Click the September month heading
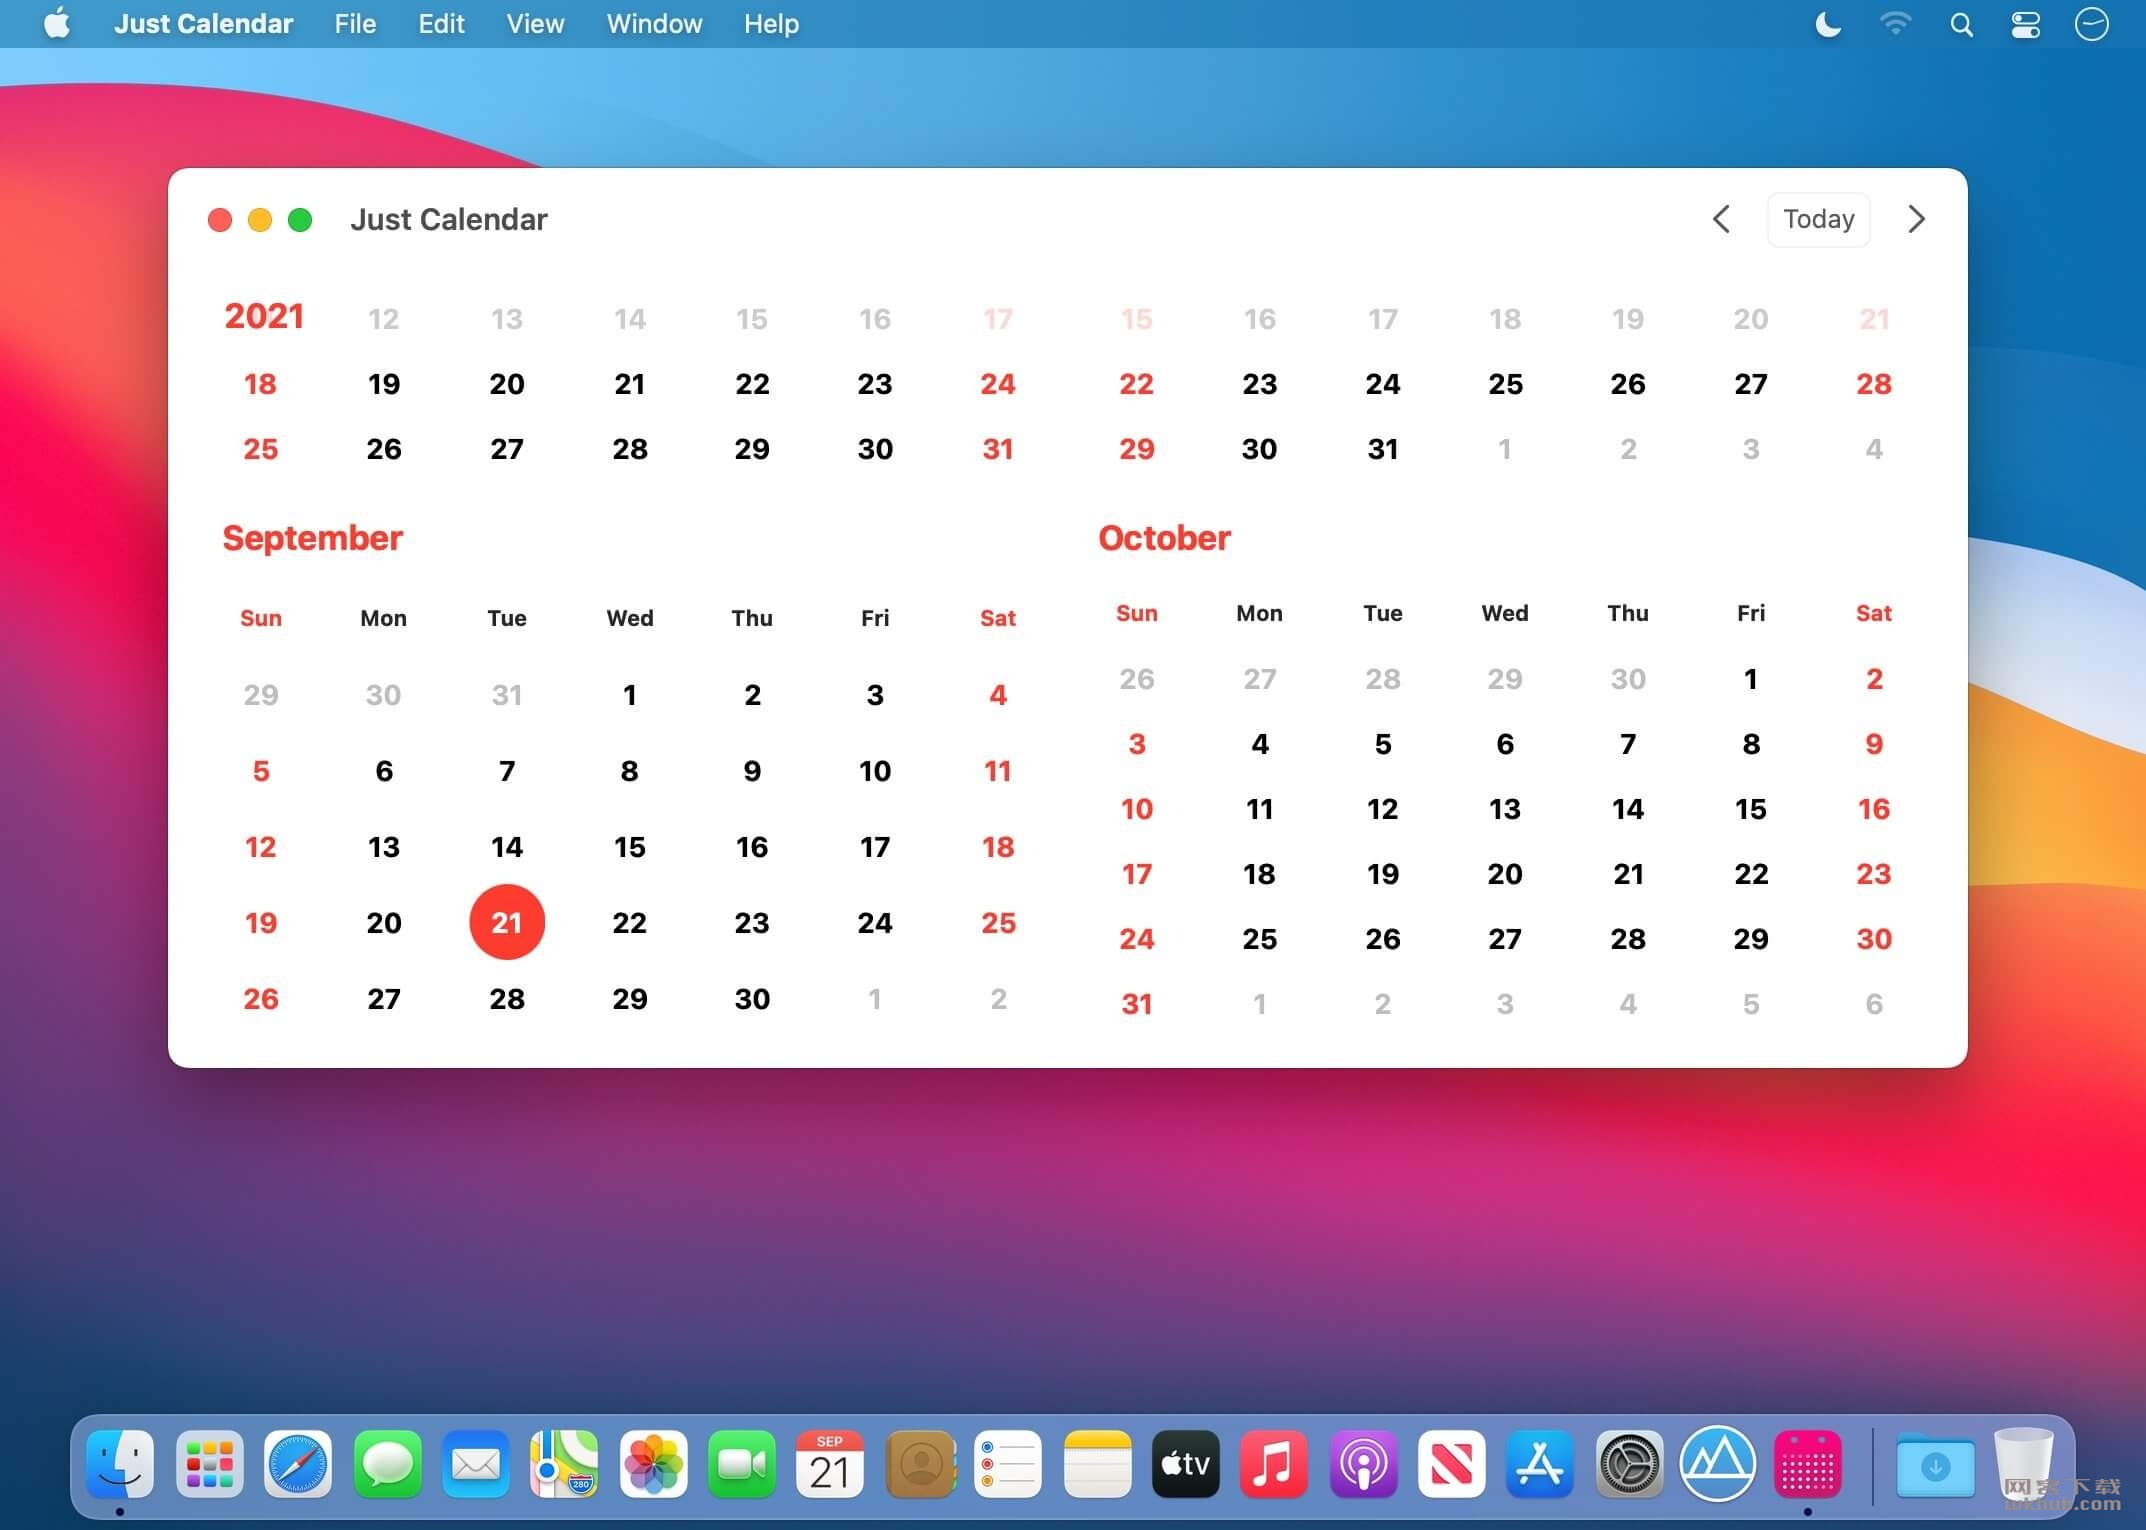Image resolution: width=2146 pixels, height=1530 pixels. (x=312, y=538)
